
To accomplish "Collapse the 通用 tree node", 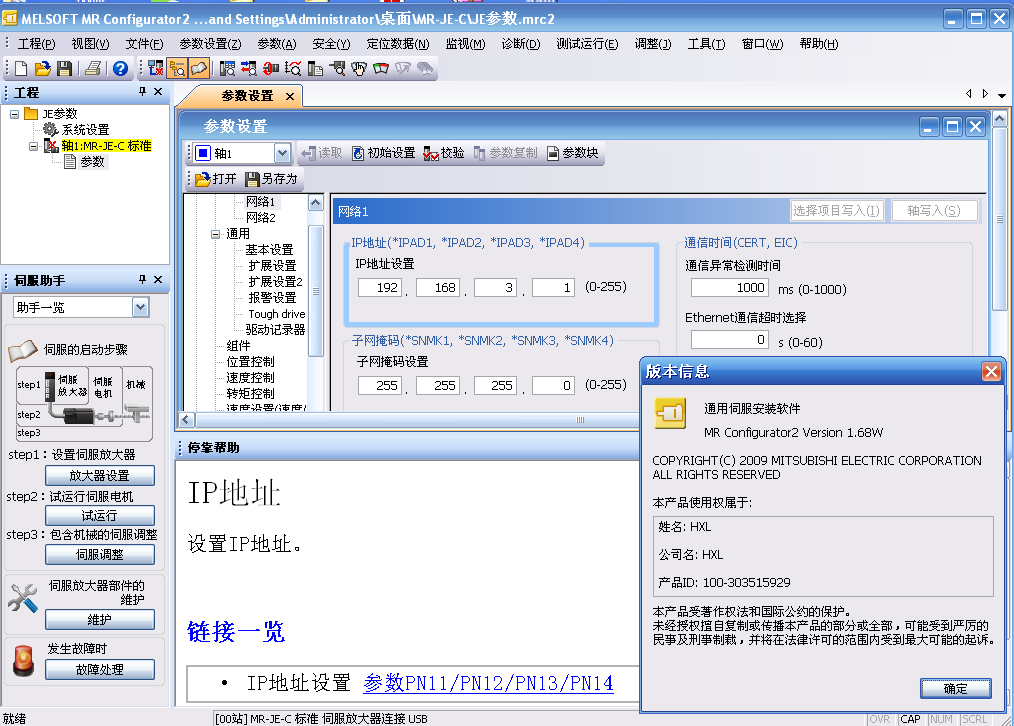I will point(216,234).
